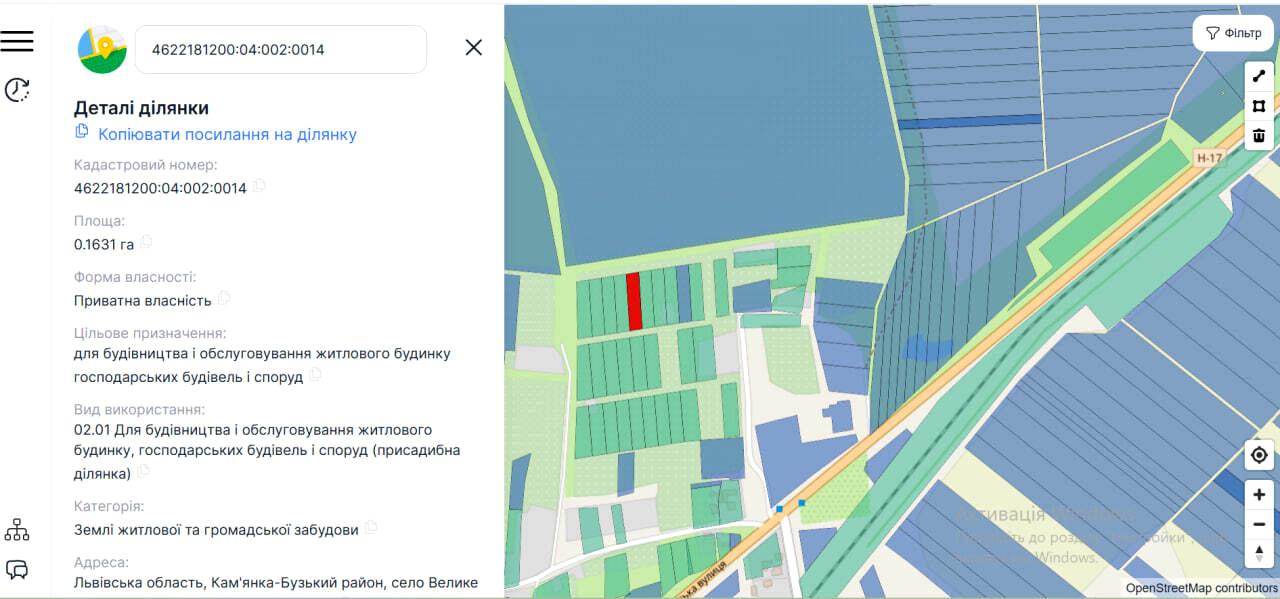Open the hierarchy structure icon in sidebar

[17, 529]
